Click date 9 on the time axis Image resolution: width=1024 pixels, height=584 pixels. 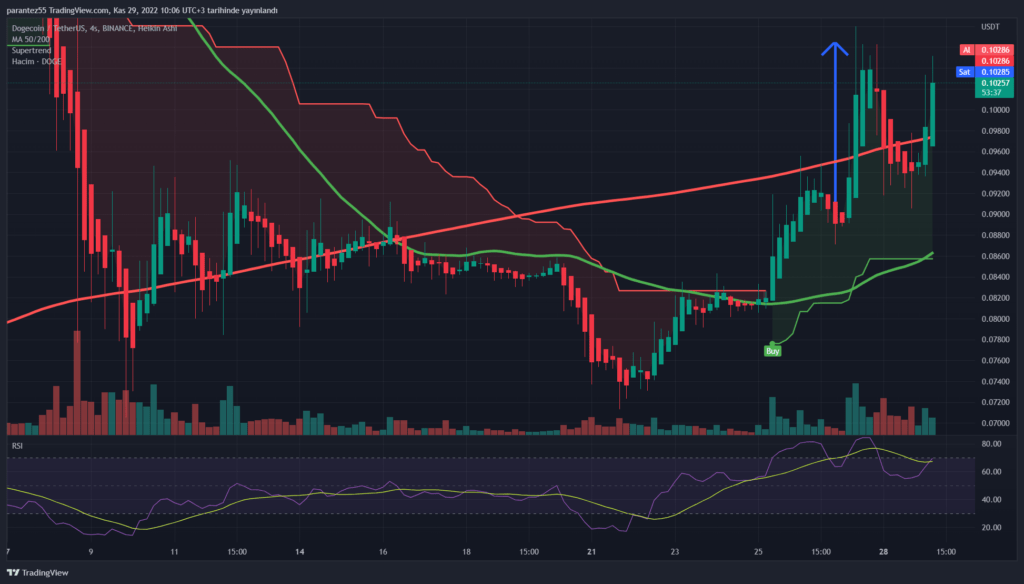pyautogui.click(x=90, y=551)
